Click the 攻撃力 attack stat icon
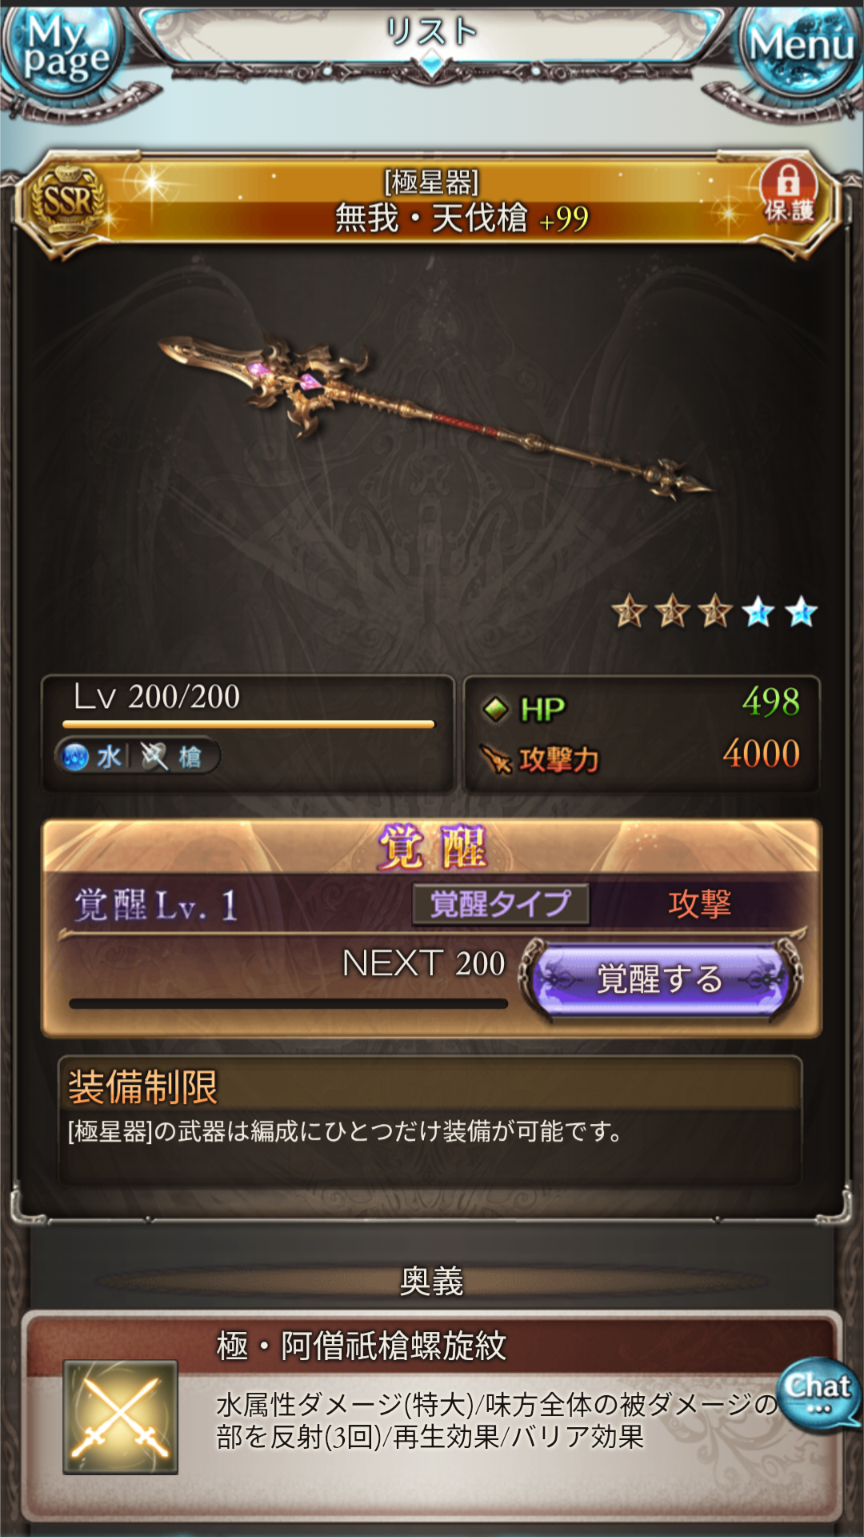Viewport: 864px width, 1537px height. click(x=495, y=759)
